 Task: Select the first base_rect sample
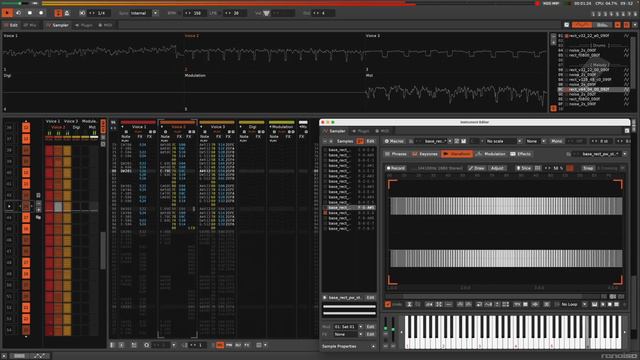349,150
